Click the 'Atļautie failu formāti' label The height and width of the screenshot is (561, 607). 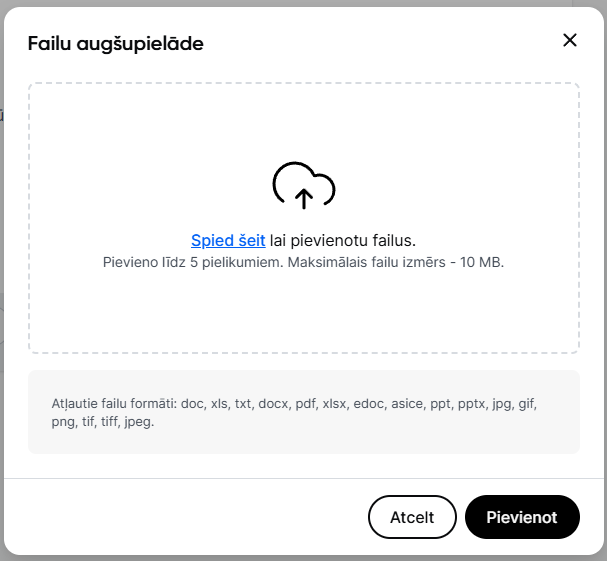pos(114,404)
